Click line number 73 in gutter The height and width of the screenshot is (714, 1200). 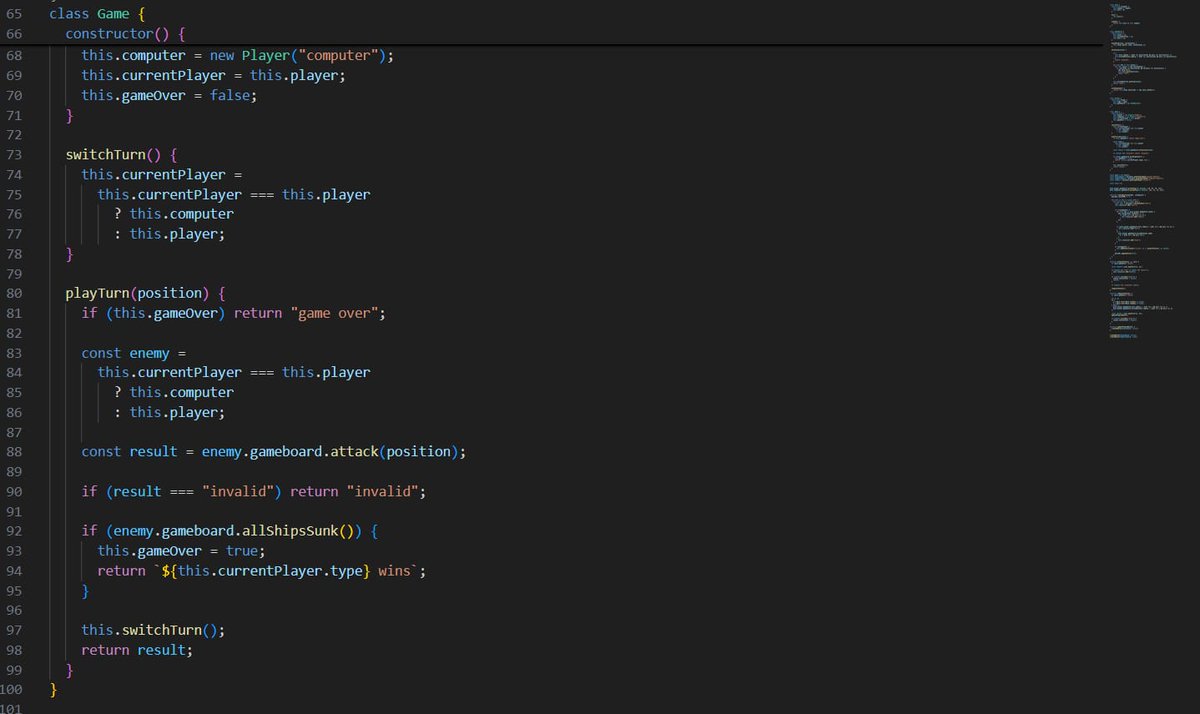point(14,155)
